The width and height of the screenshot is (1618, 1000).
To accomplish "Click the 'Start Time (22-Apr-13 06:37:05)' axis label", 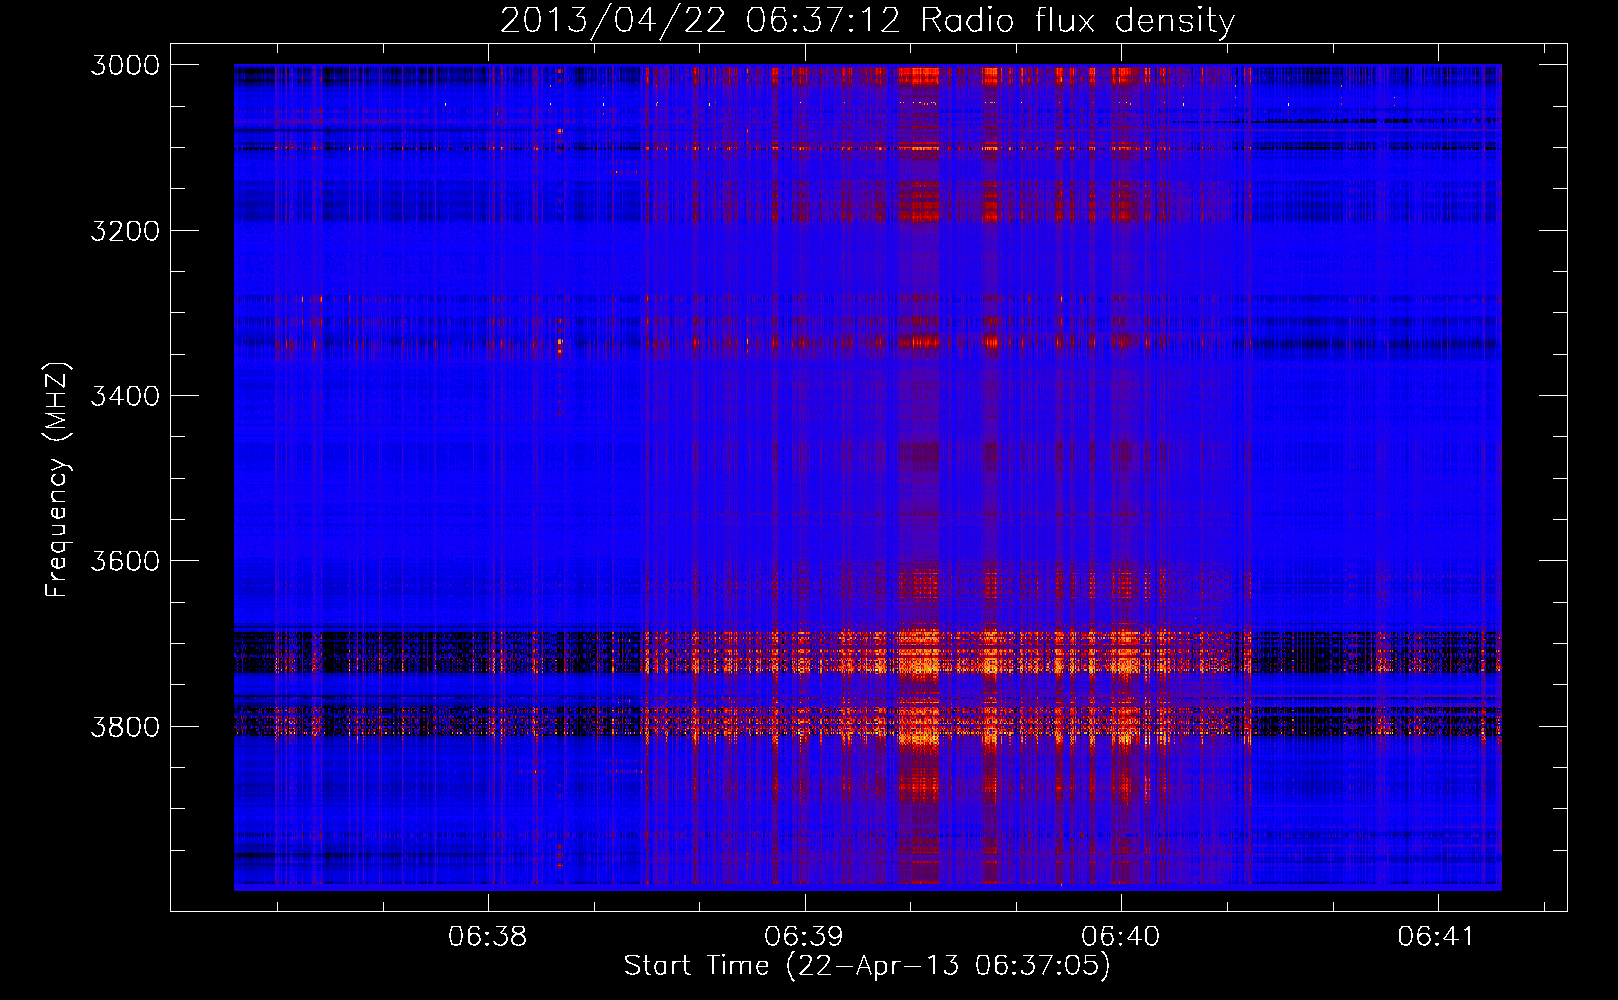I will pyautogui.click(x=867, y=966).
